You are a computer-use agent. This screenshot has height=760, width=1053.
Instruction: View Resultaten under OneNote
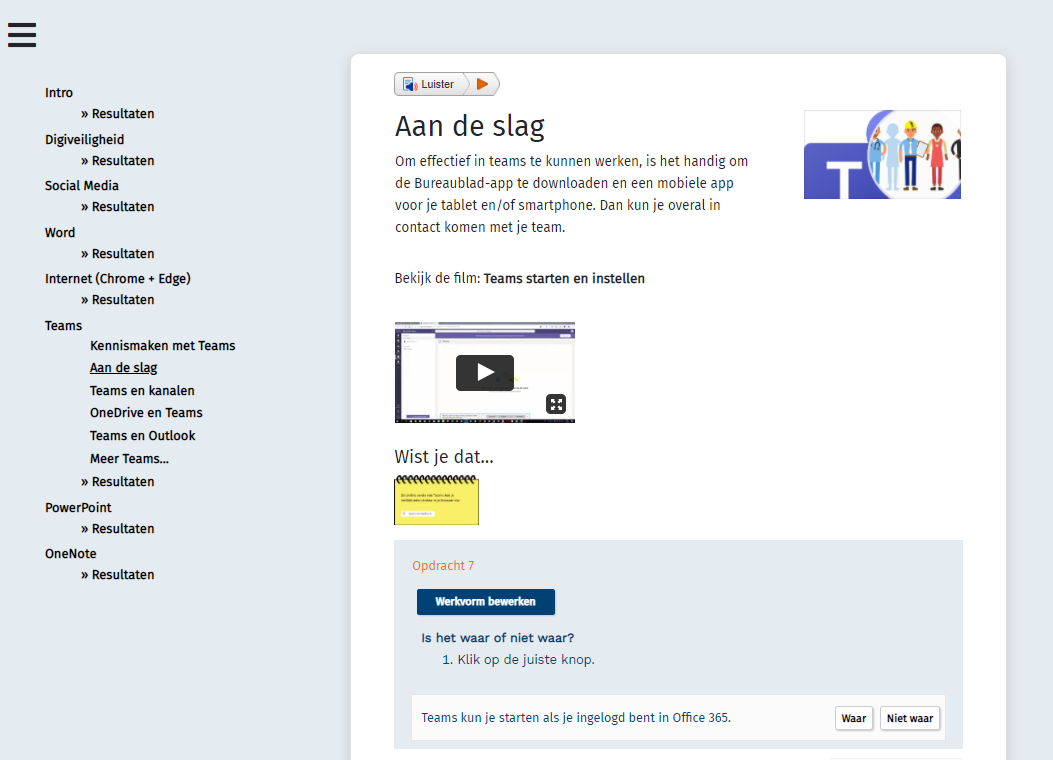(x=122, y=575)
